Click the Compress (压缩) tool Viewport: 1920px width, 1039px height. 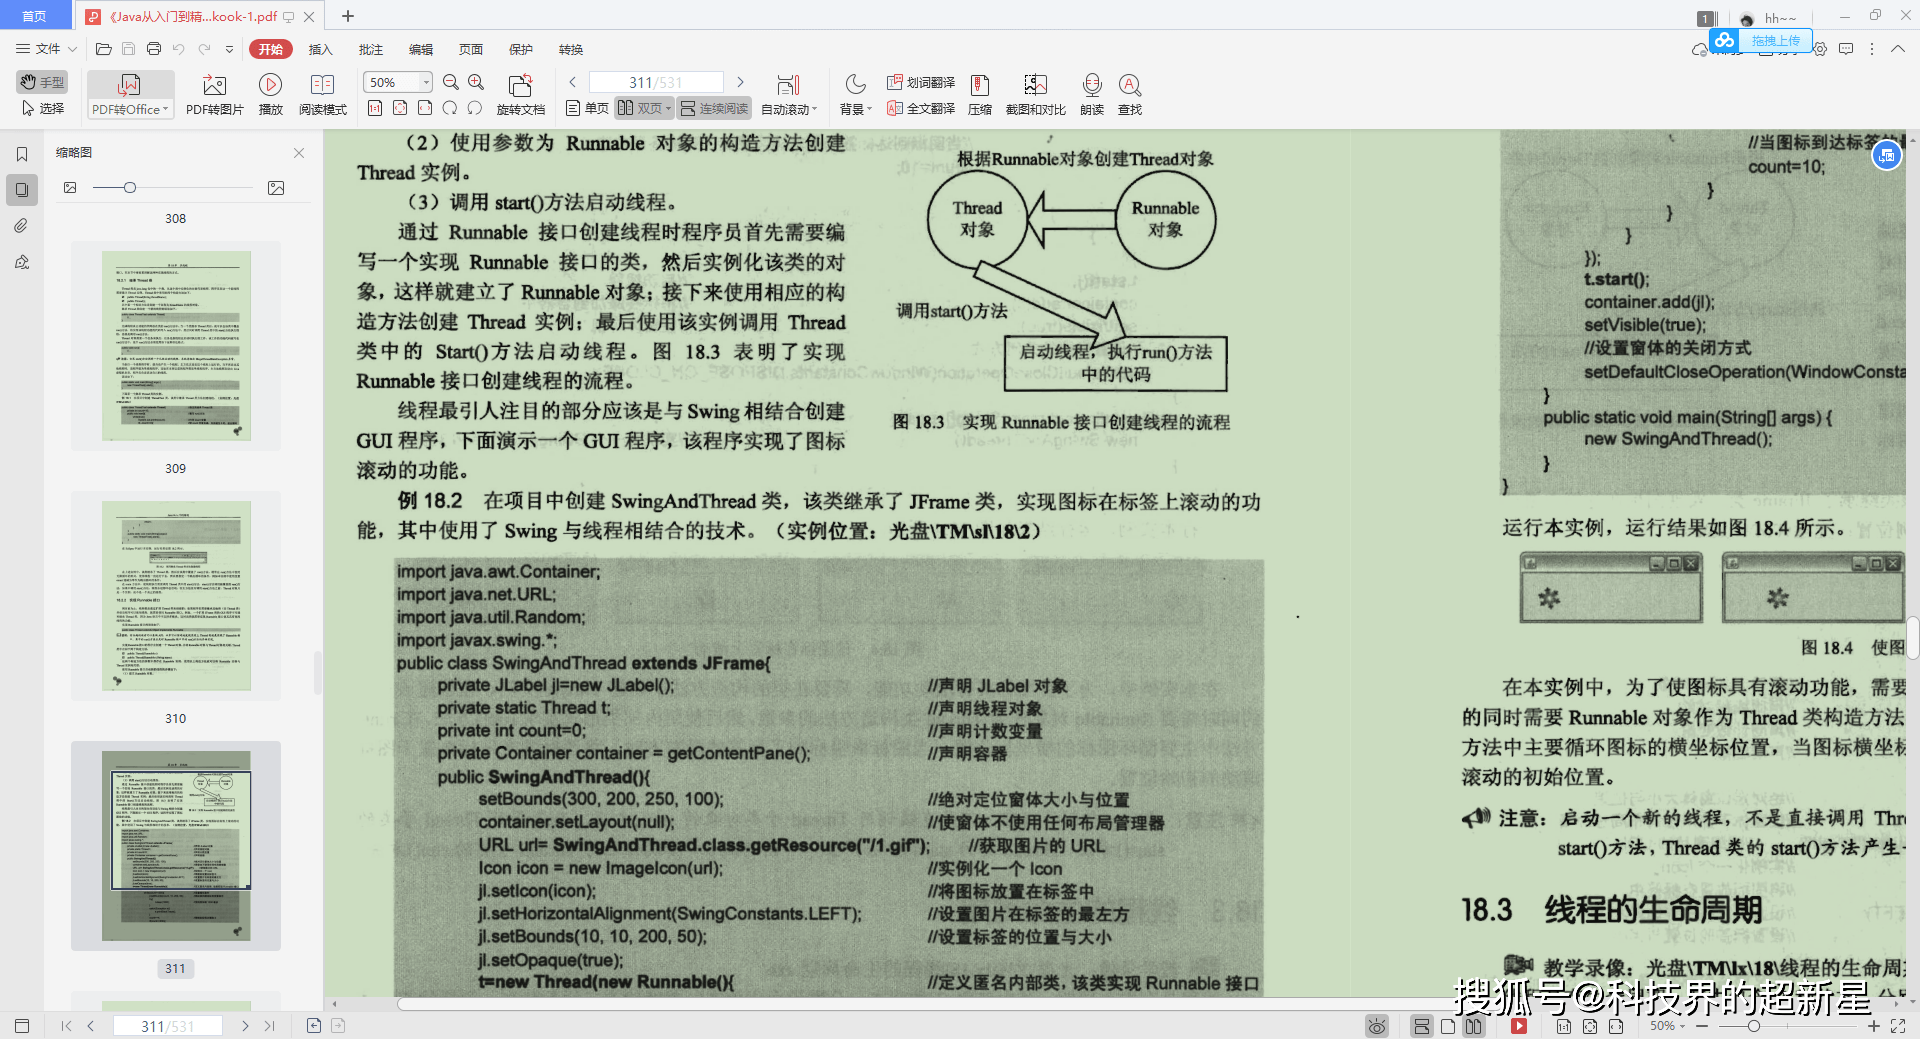click(x=980, y=94)
